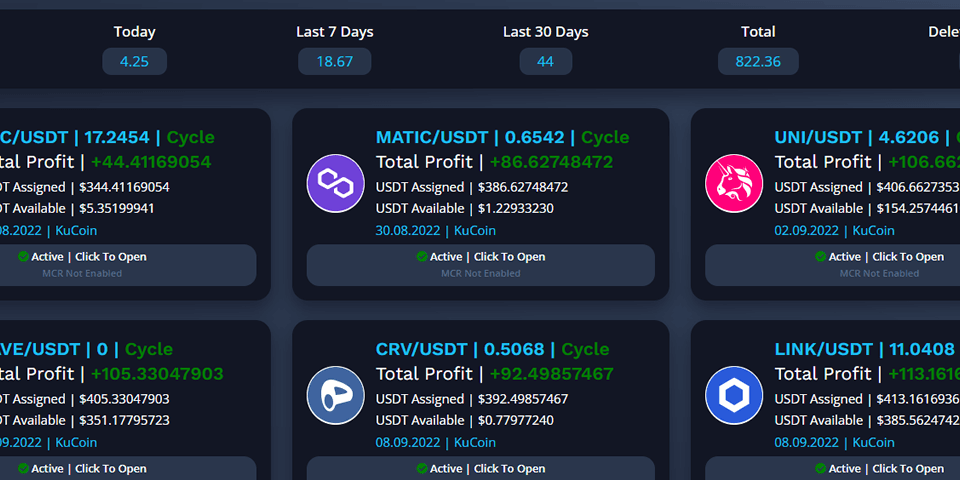The width and height of the screenshot is (960, 480).
Task: Click MCR Not Enabled under MATIC button
Action: click(x=481, y=274)
